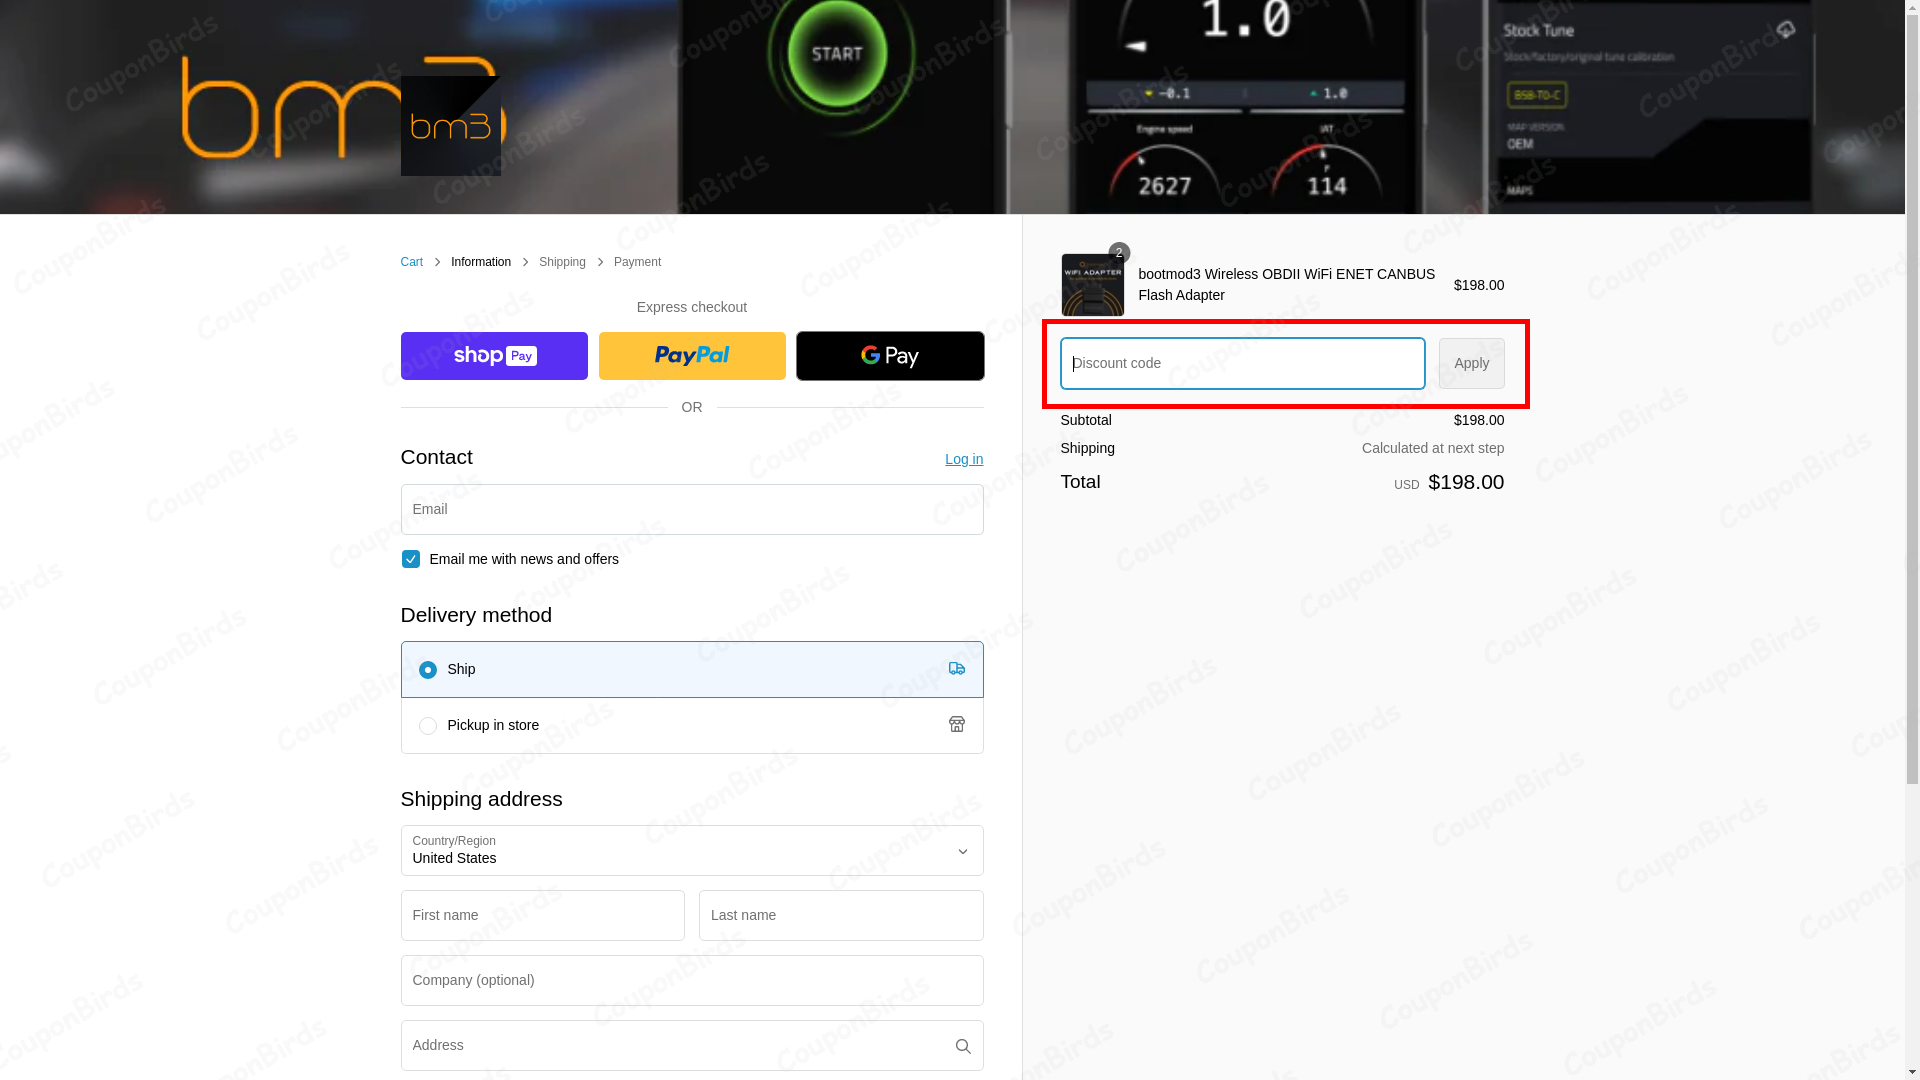This screenshot has height=1080, width=1920.
Task: Pay with Shop Pay express checkout
Action: coord(494,356)
